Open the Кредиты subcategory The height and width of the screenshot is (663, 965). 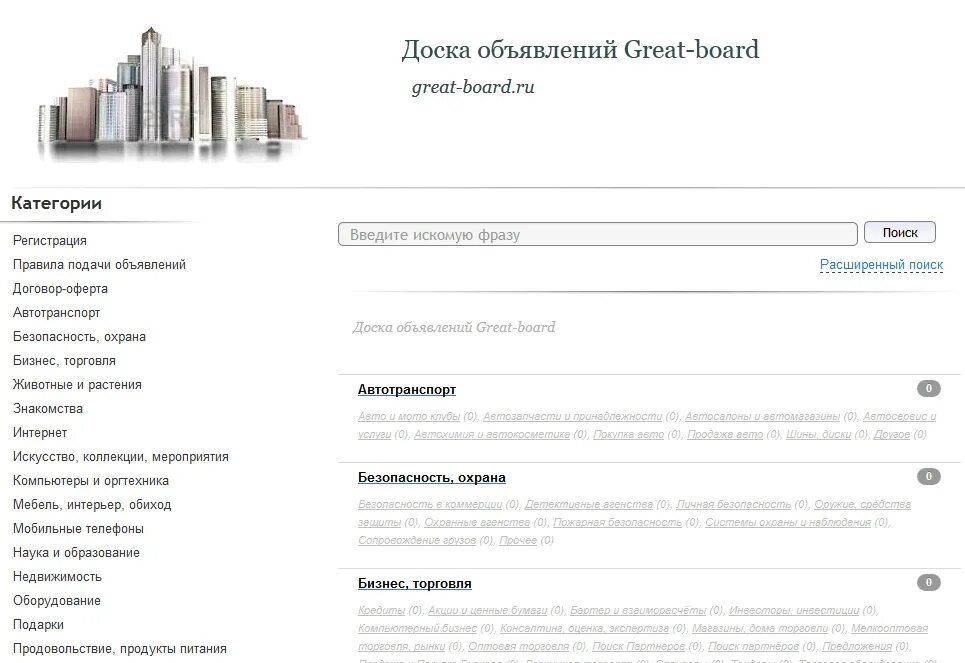click(x=381, y=611)
